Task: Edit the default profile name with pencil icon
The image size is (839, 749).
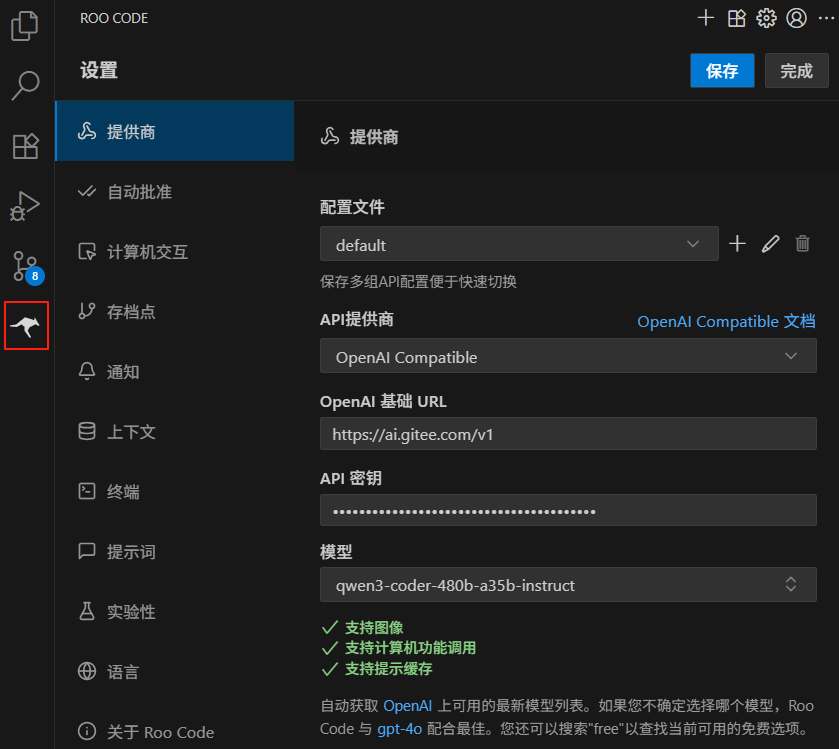Action: [x=770, y=243]
